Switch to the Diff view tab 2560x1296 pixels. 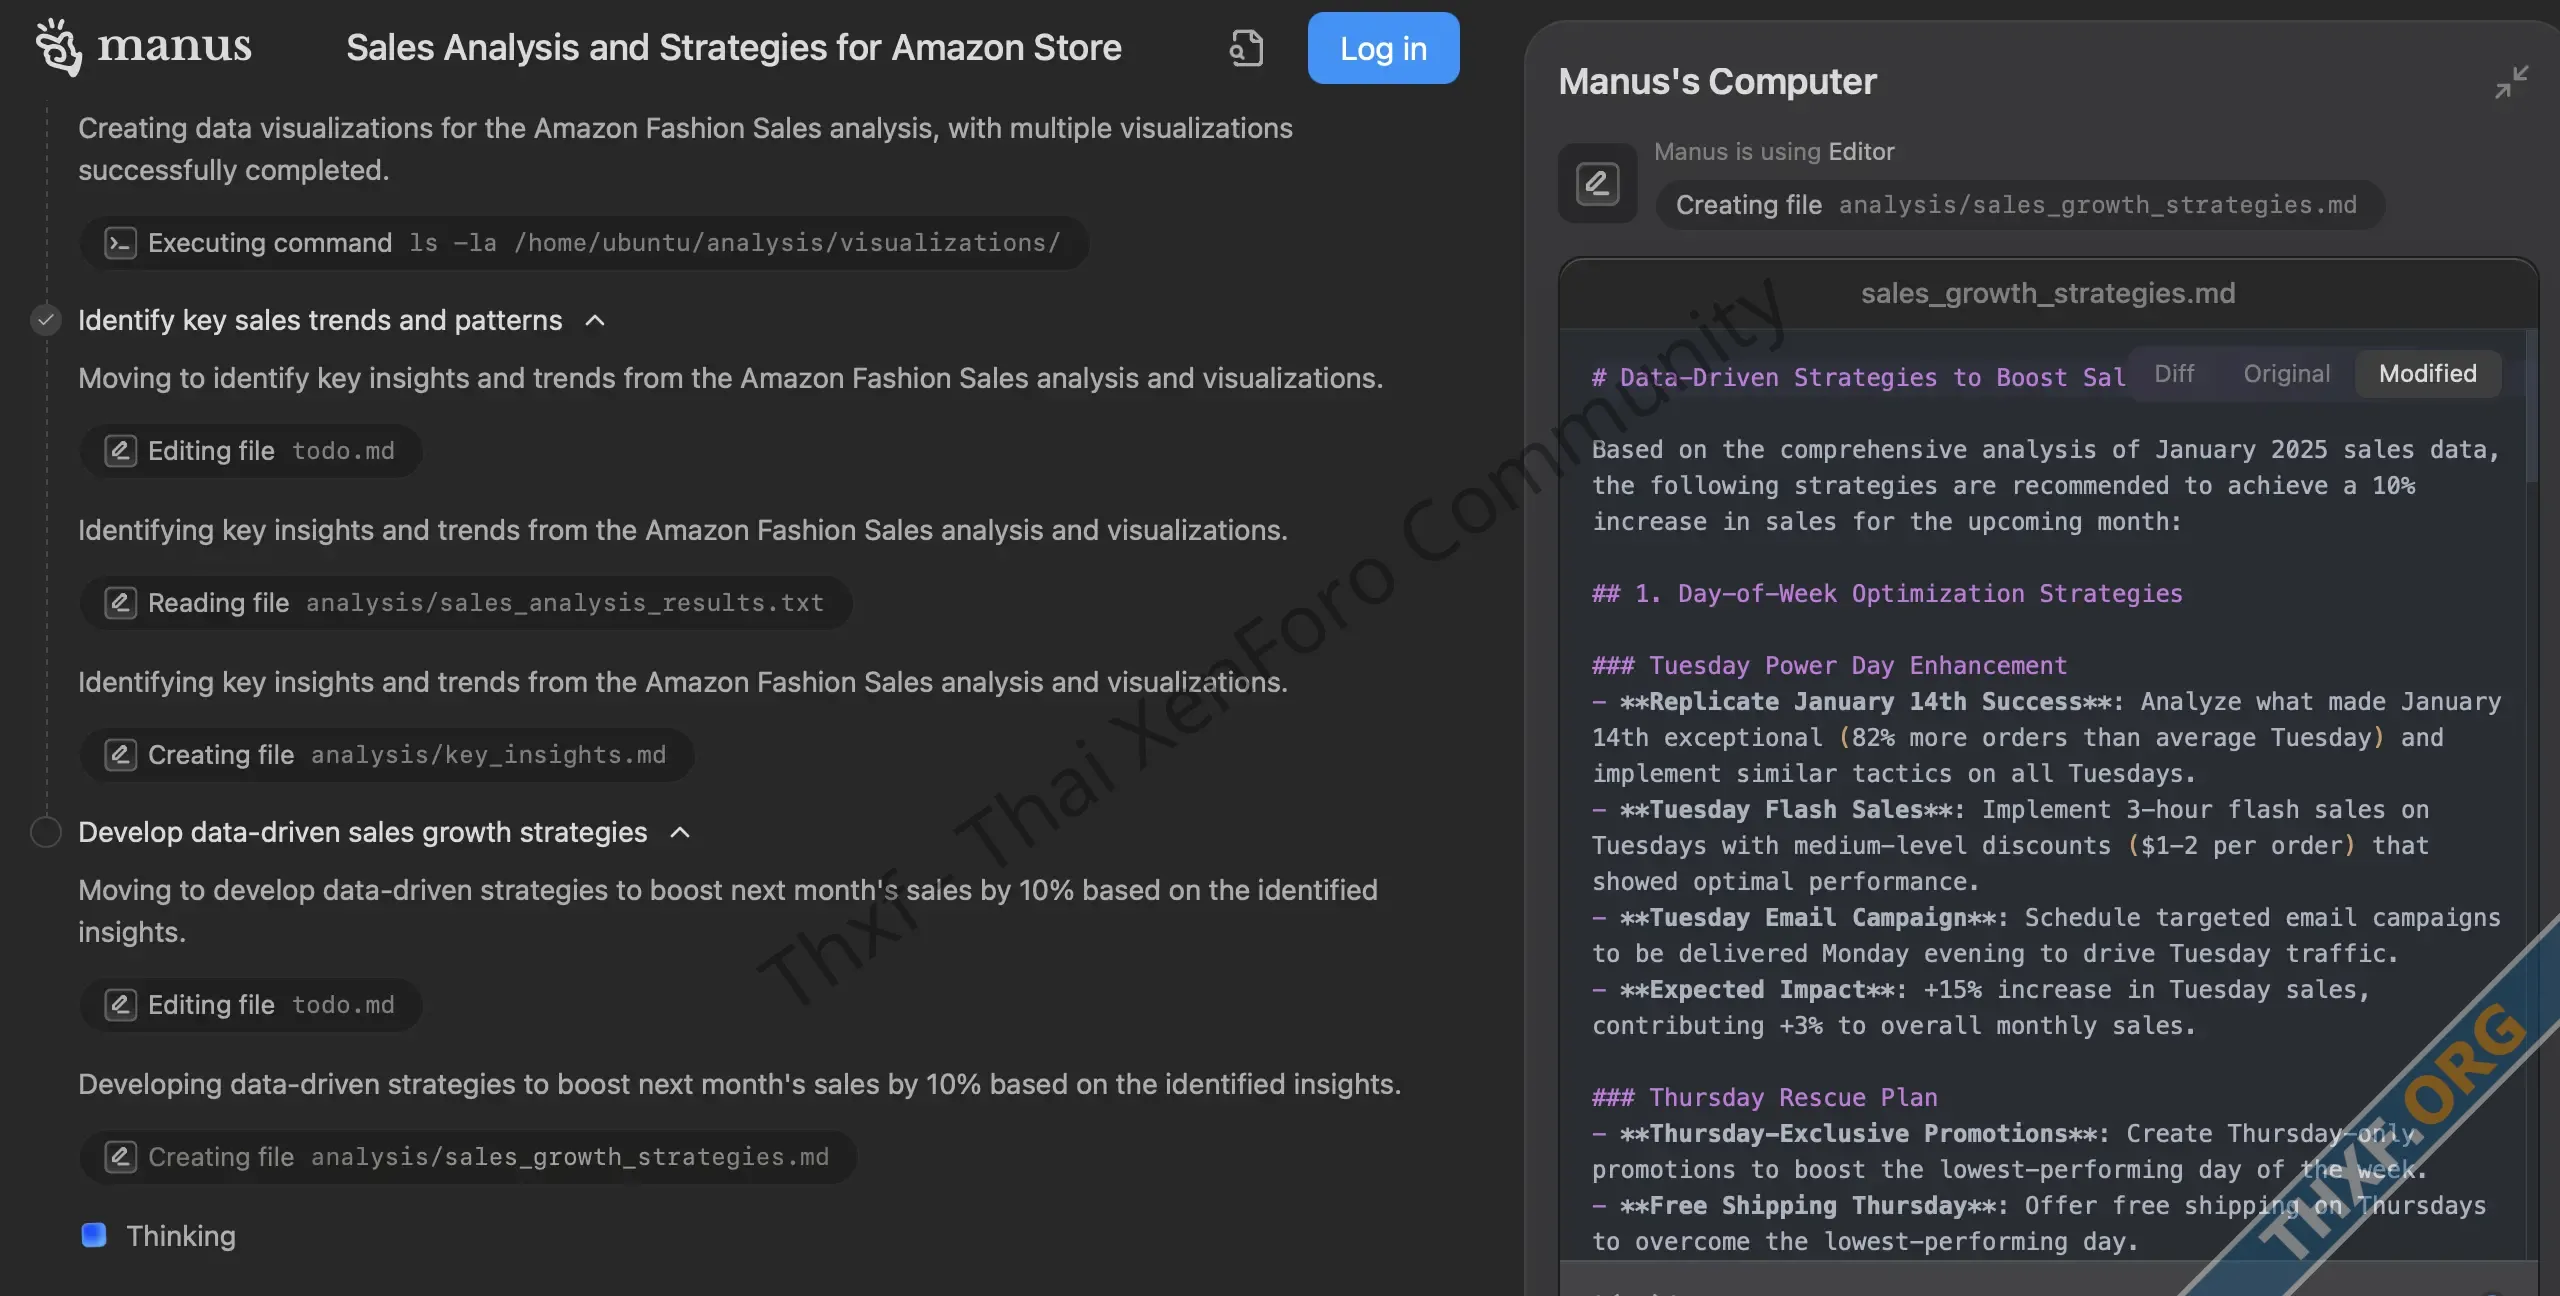coord(2174,374)
